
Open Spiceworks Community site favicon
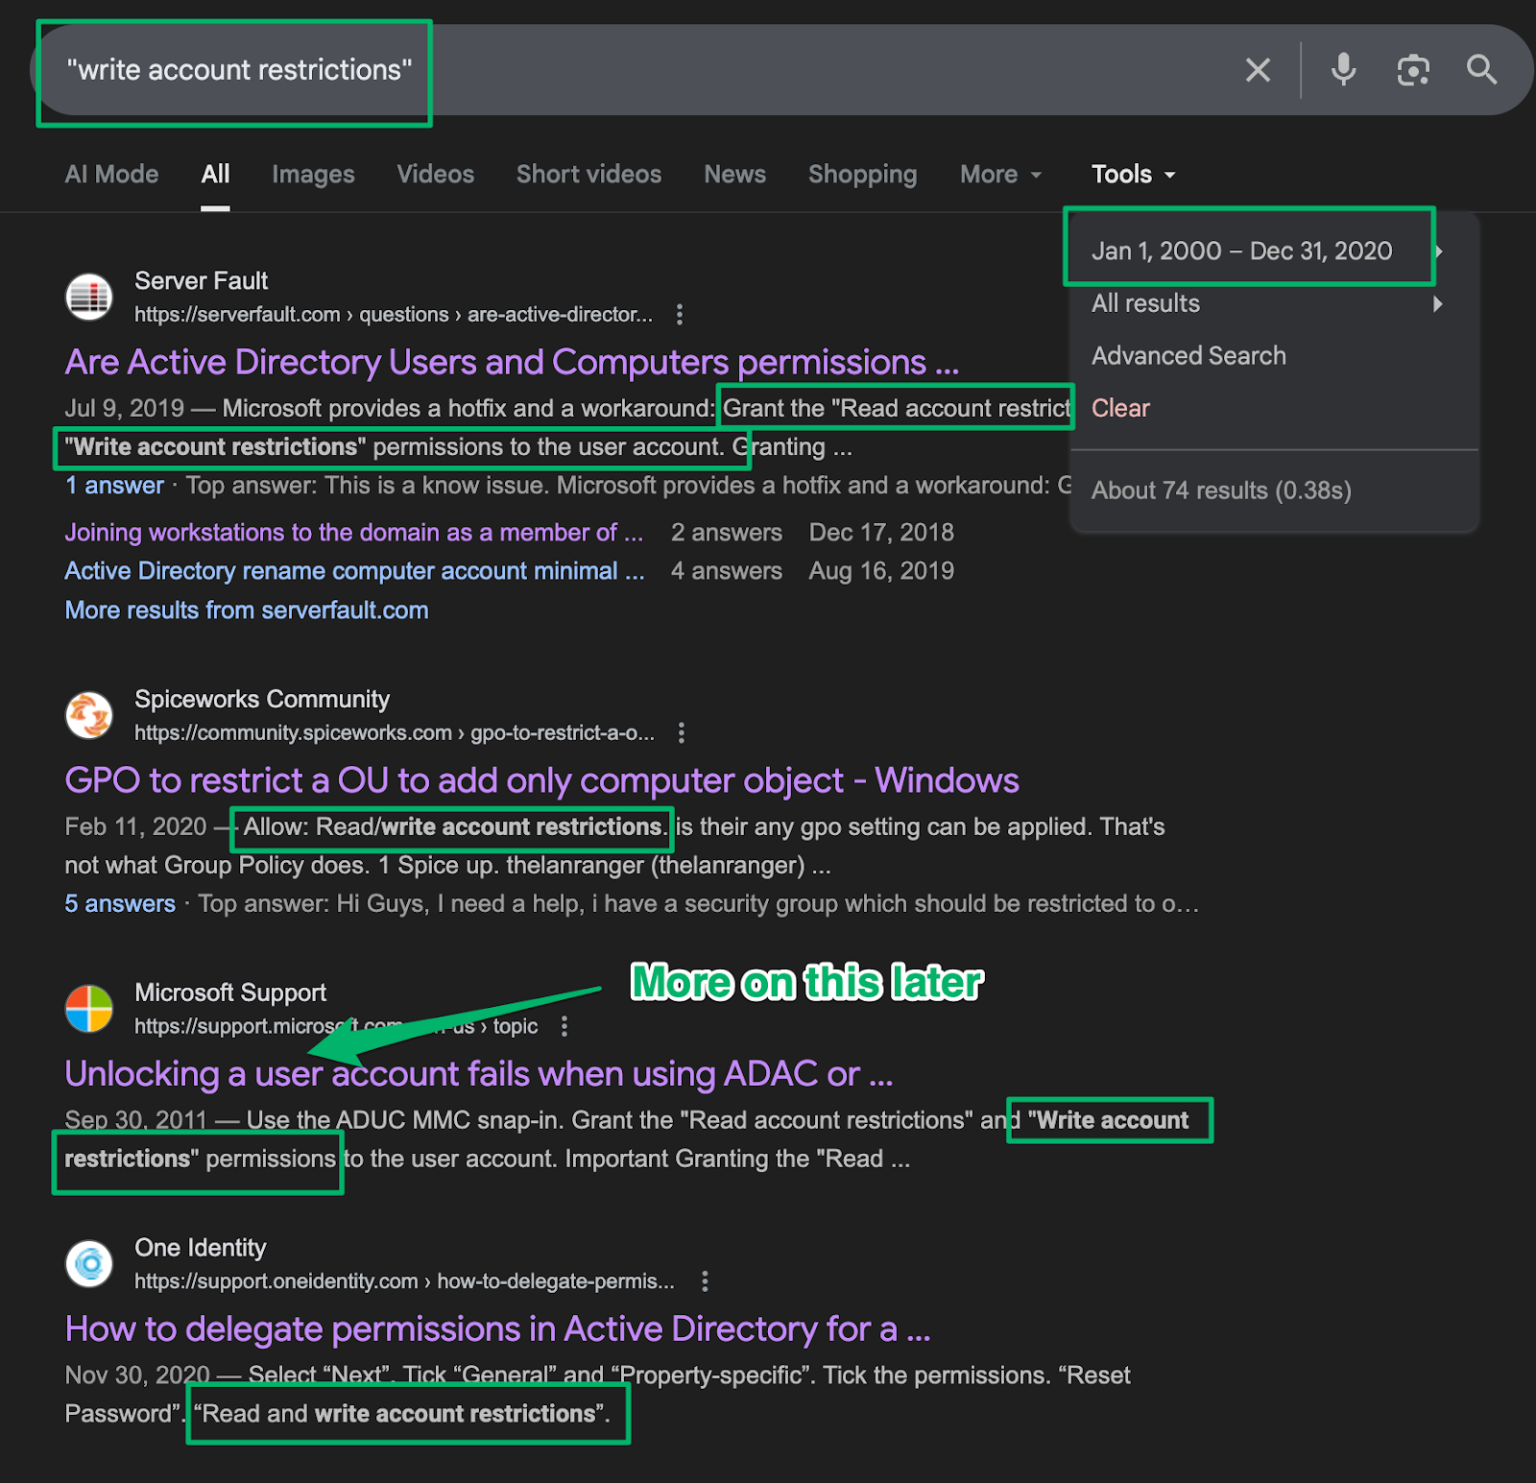coord(89,715)
